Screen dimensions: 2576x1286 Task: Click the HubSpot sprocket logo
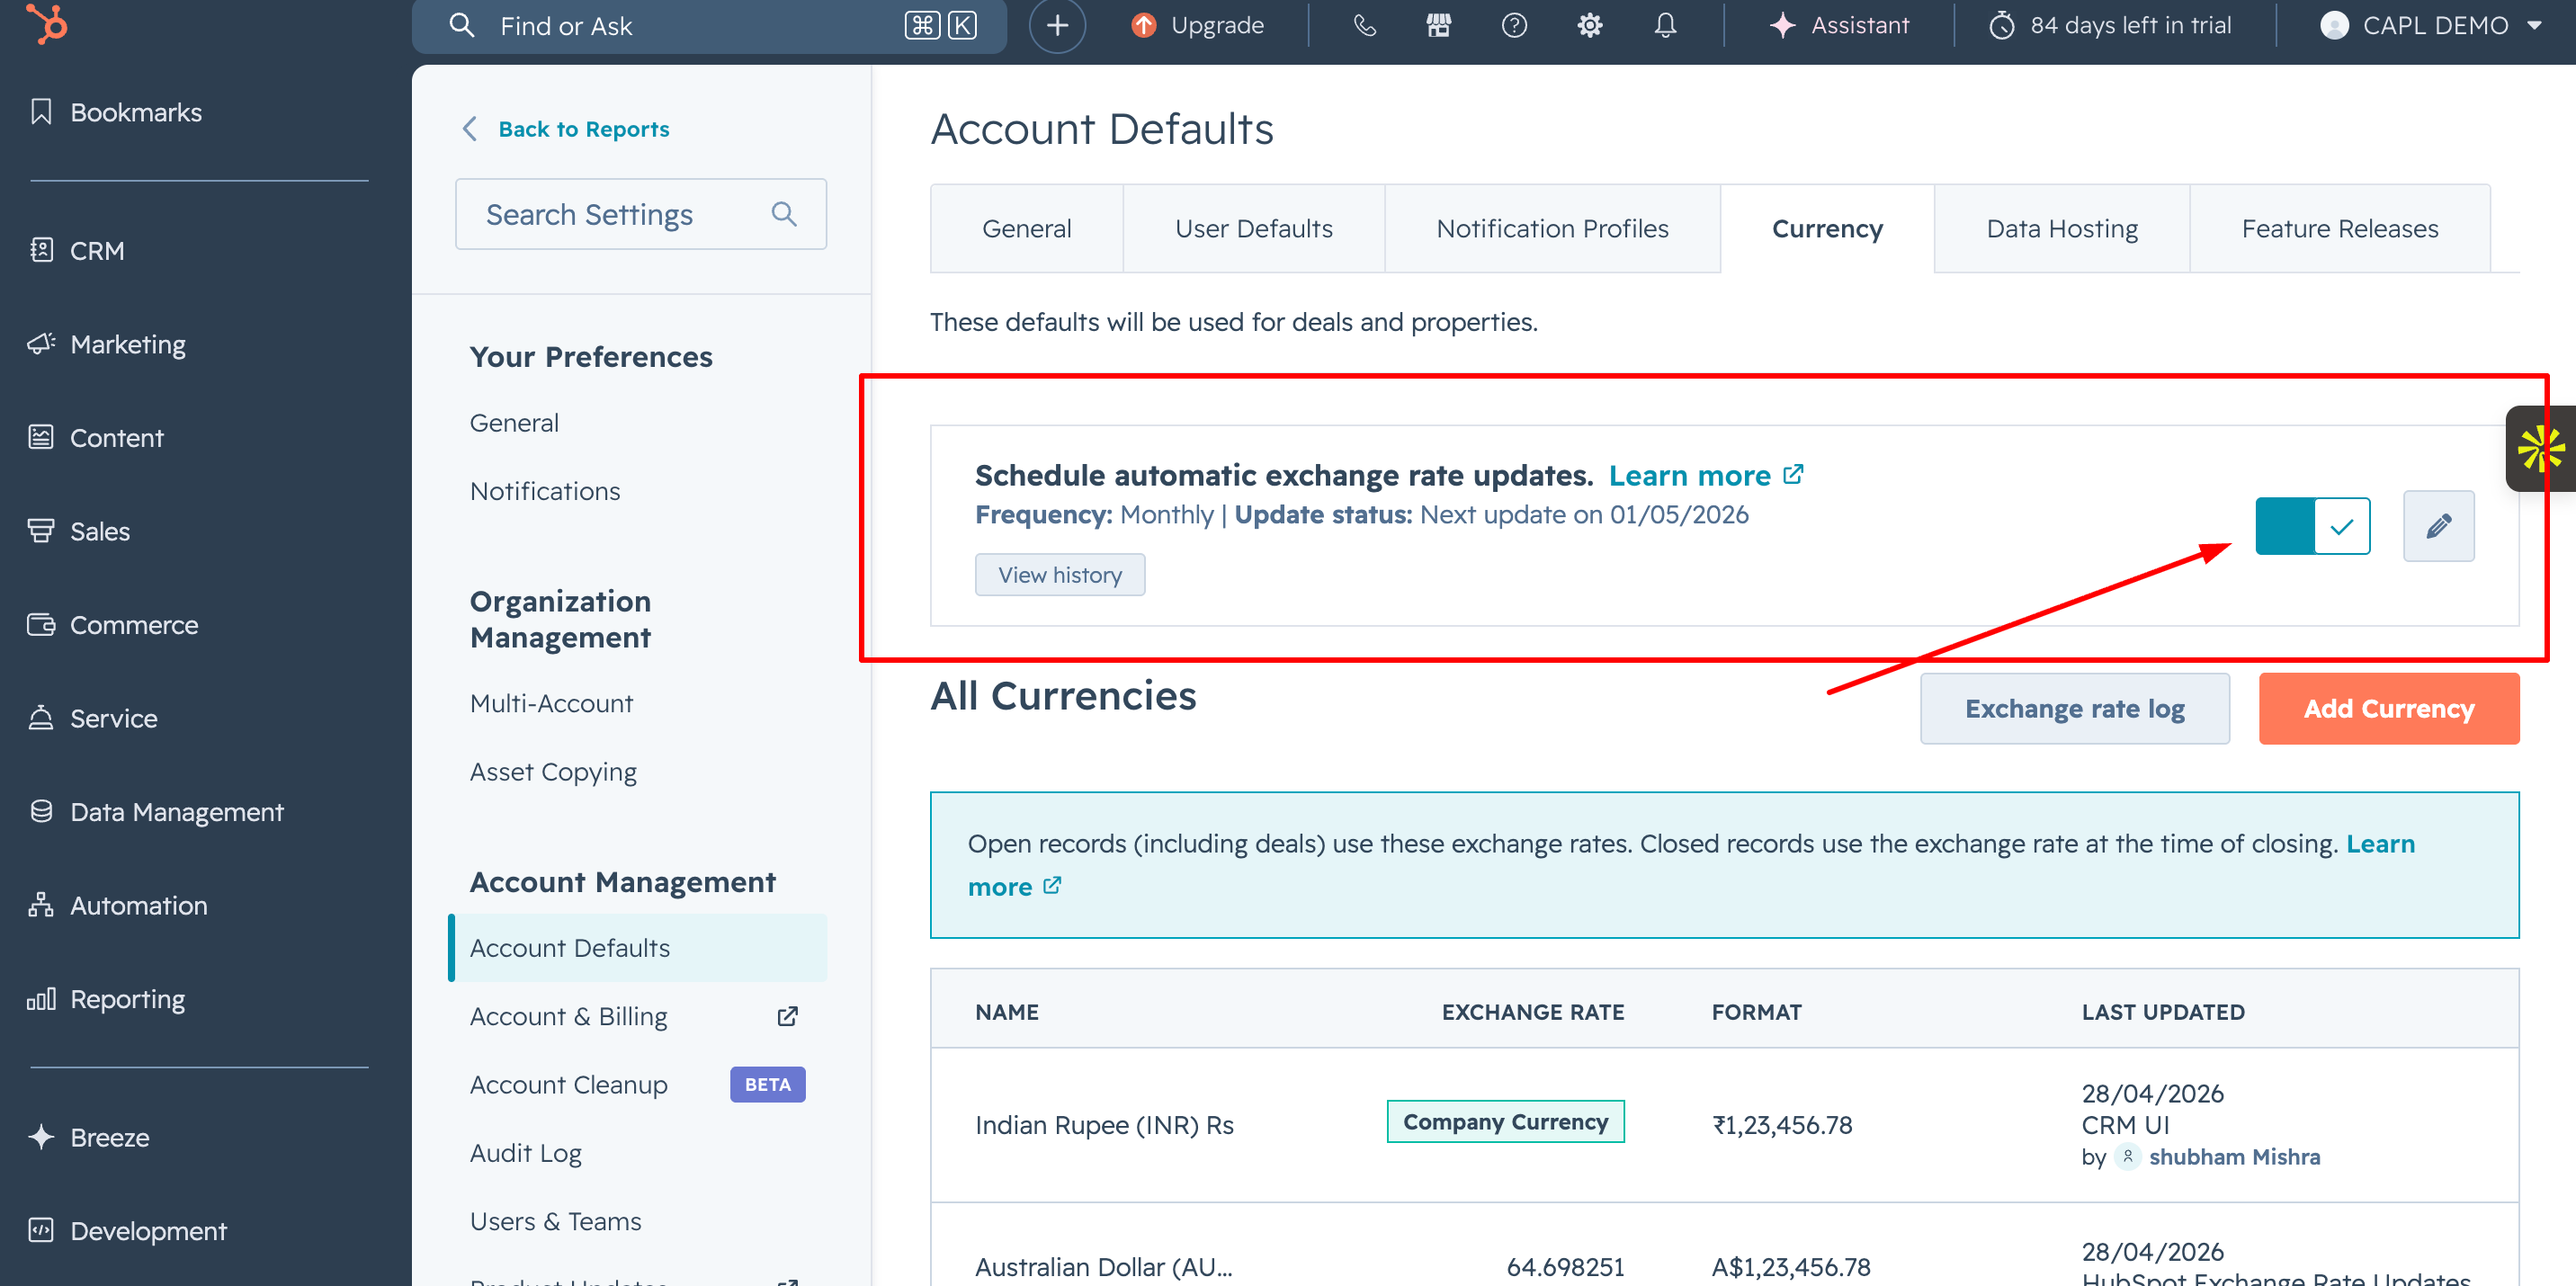click(46, 24)
